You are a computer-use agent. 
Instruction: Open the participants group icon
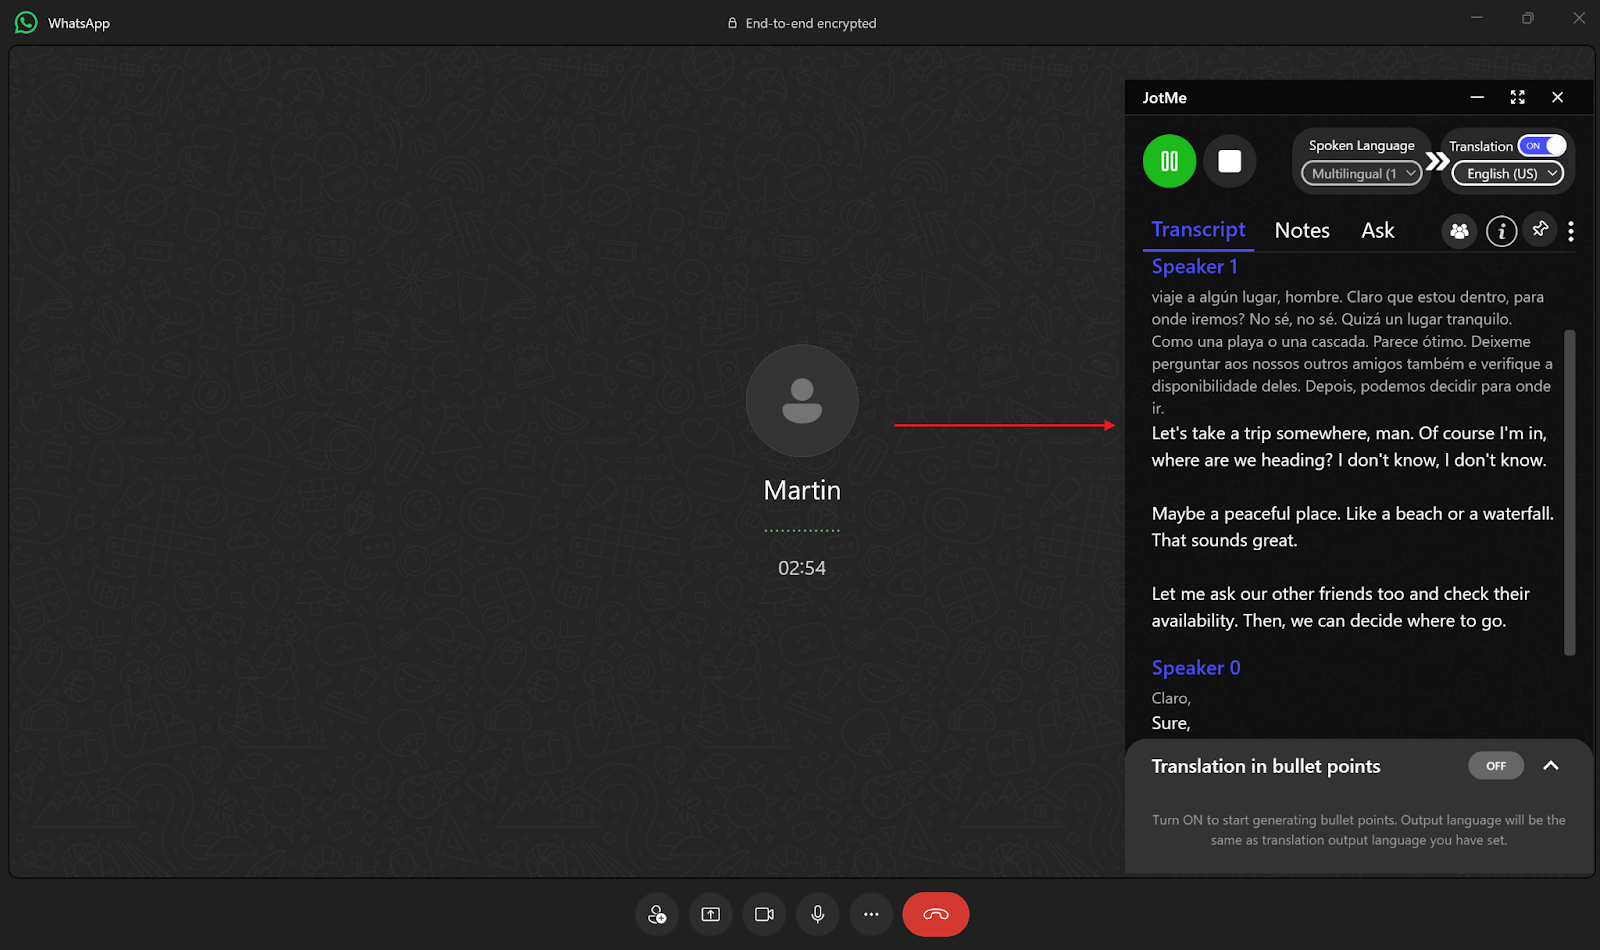pyautogui.click(x=1459, y=231)
